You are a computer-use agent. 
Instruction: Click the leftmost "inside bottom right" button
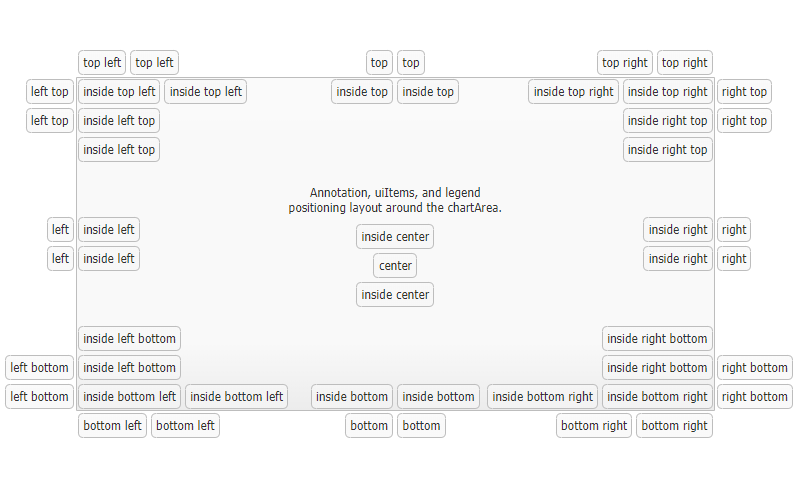(x=542, y=397)
